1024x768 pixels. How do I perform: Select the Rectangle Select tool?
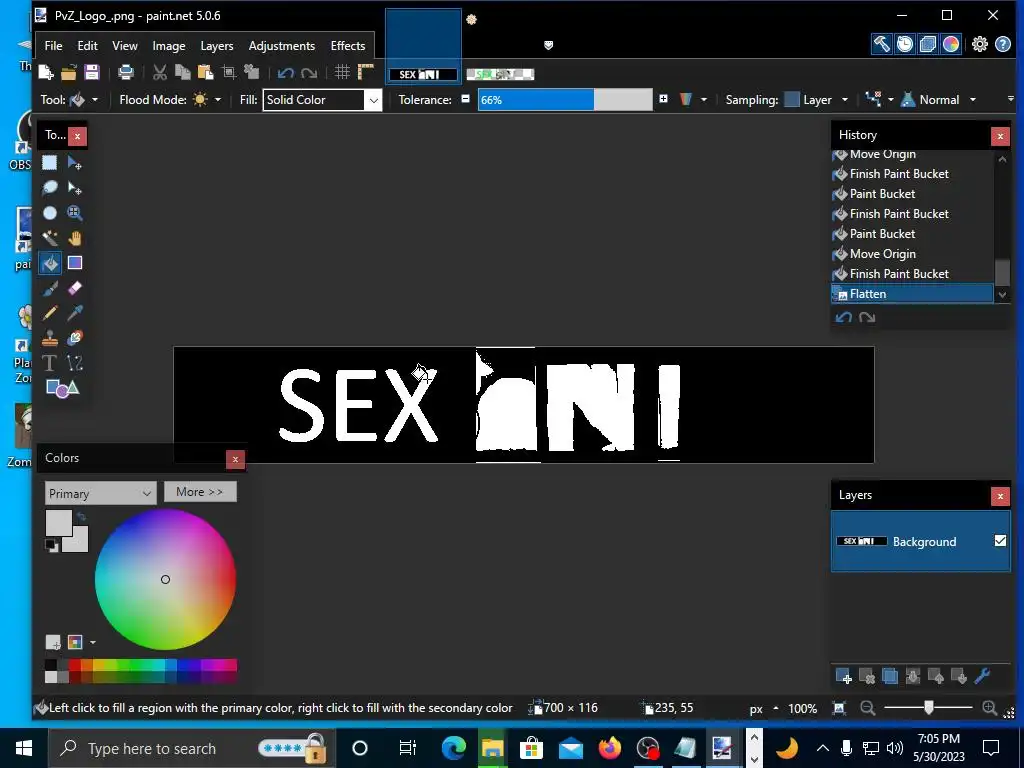tap(50, 163)
